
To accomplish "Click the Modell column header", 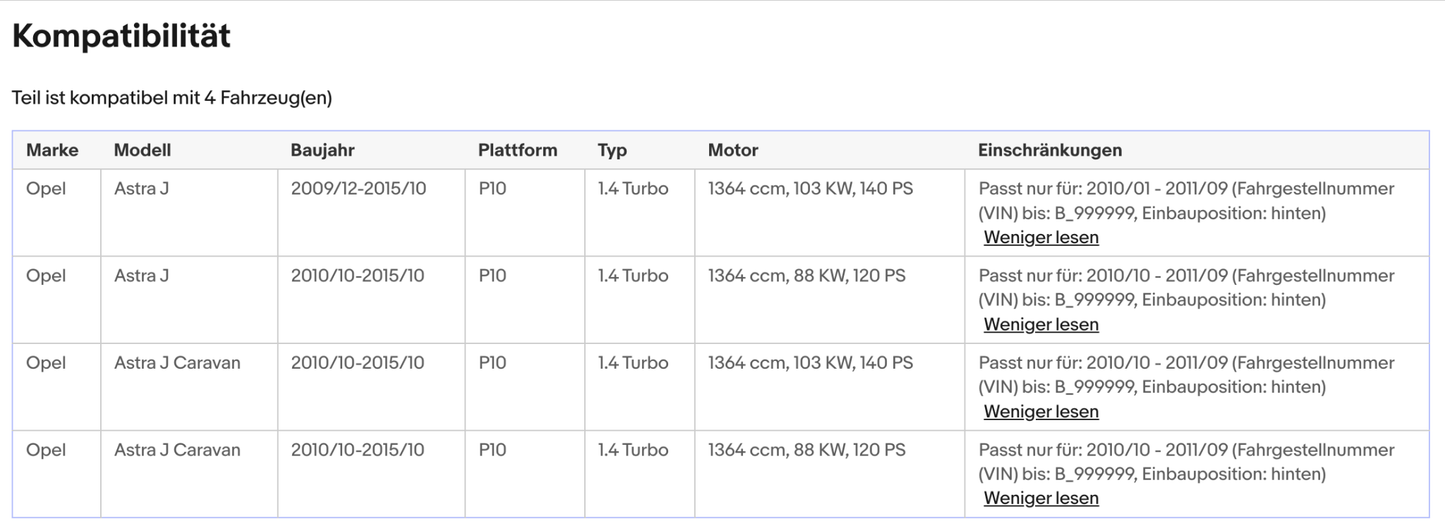I will [x=142, y=150].
